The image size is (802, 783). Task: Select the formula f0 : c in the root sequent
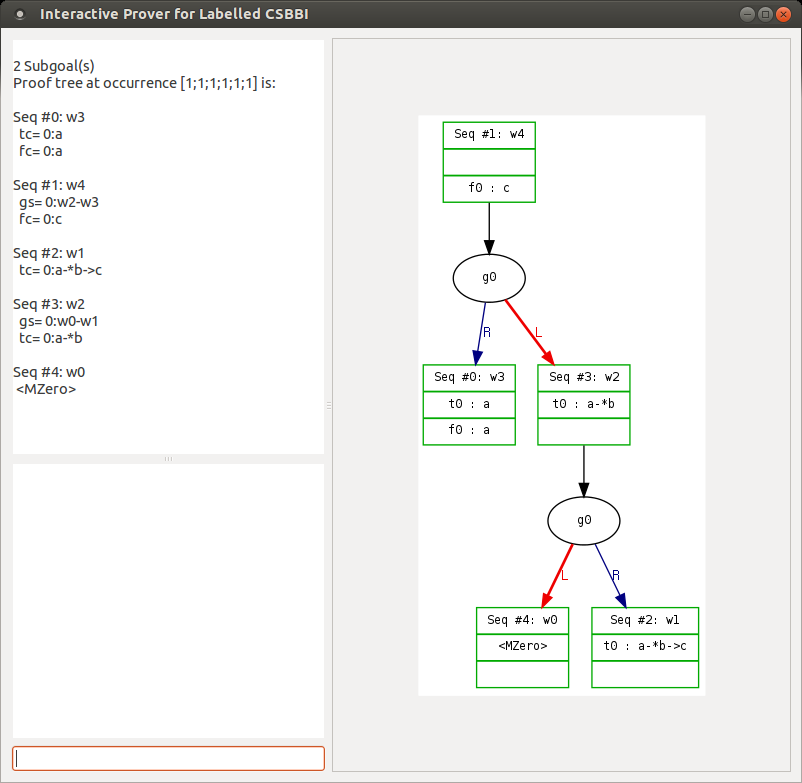(x=488, y=188)
